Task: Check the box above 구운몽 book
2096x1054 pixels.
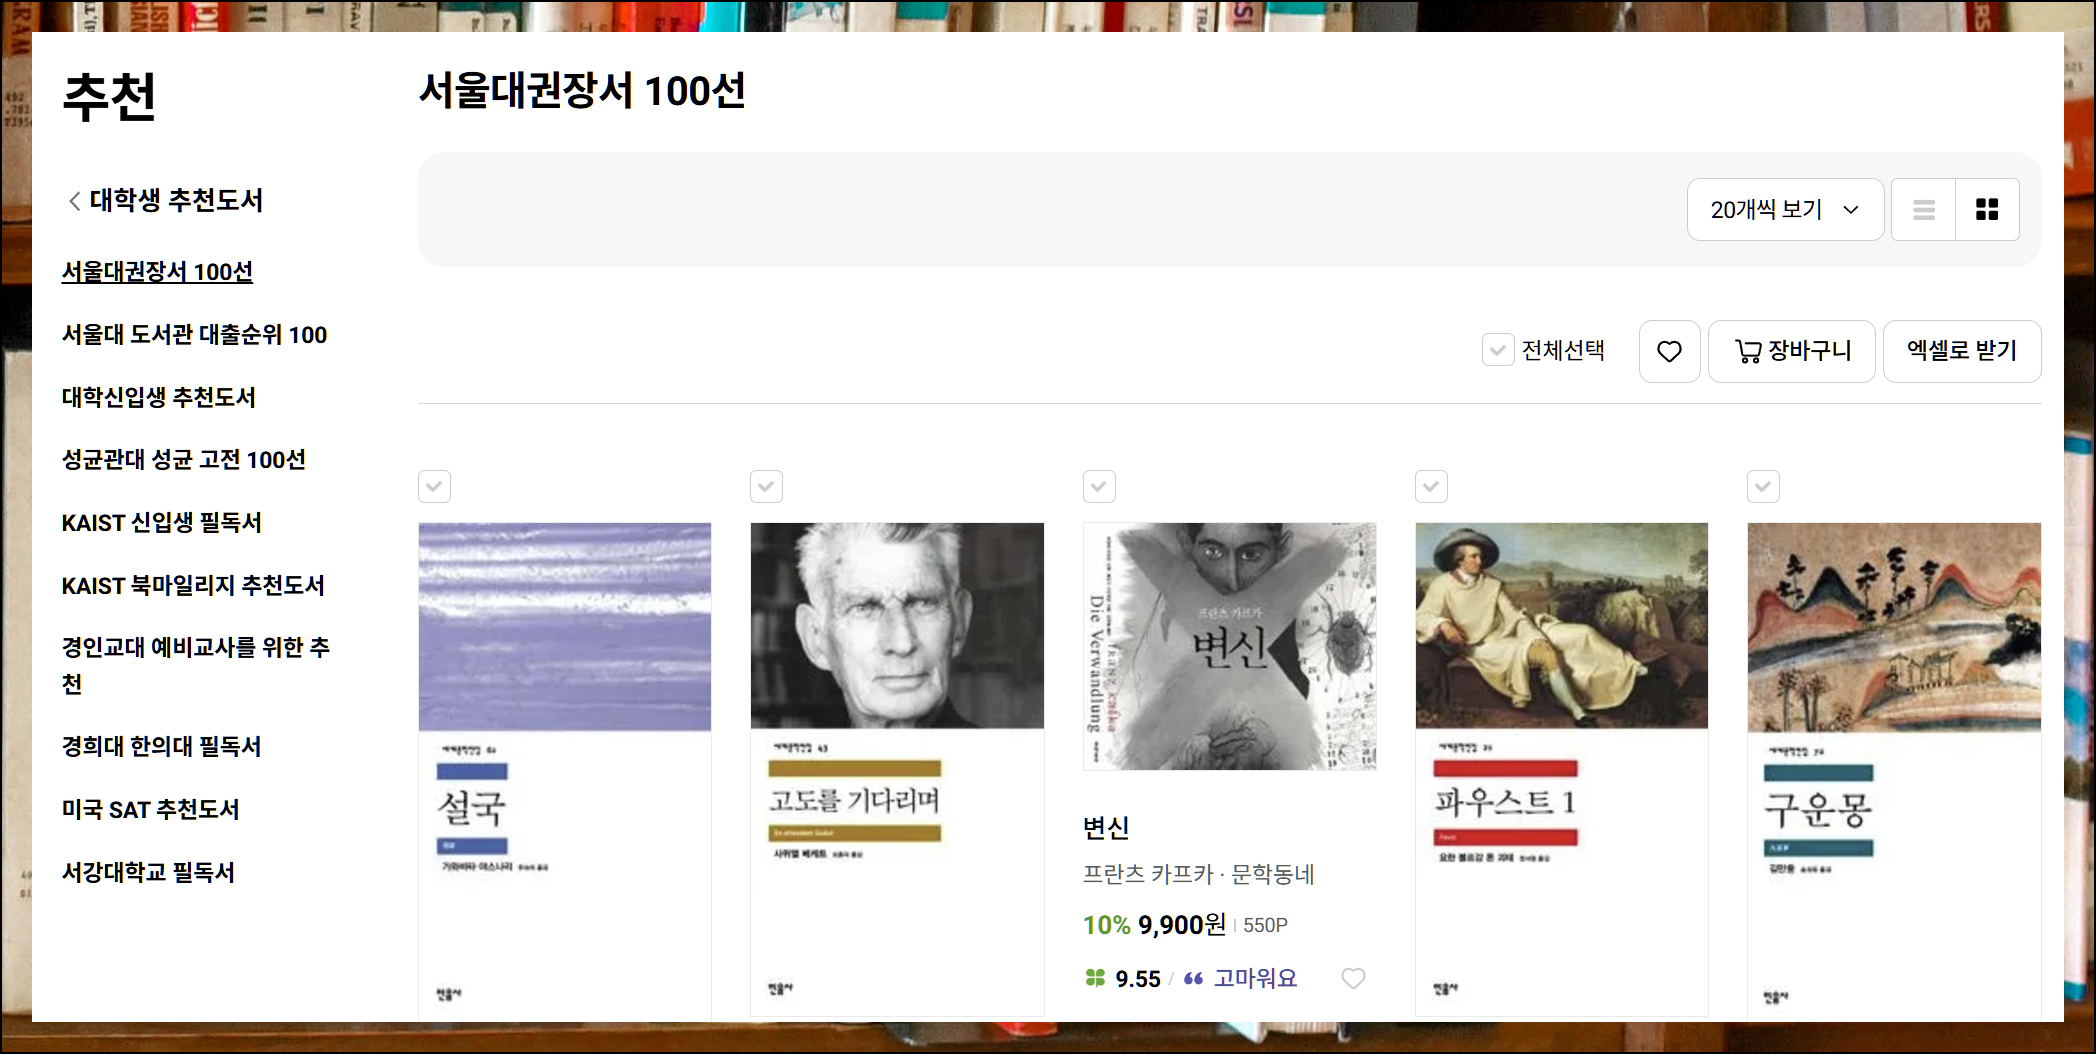Action: click(1763, 487)
